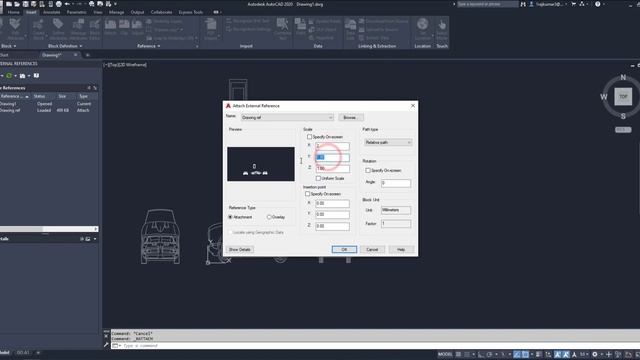640x360 pixels.
Task: Click the Show Details button
Action: [240, 249]
